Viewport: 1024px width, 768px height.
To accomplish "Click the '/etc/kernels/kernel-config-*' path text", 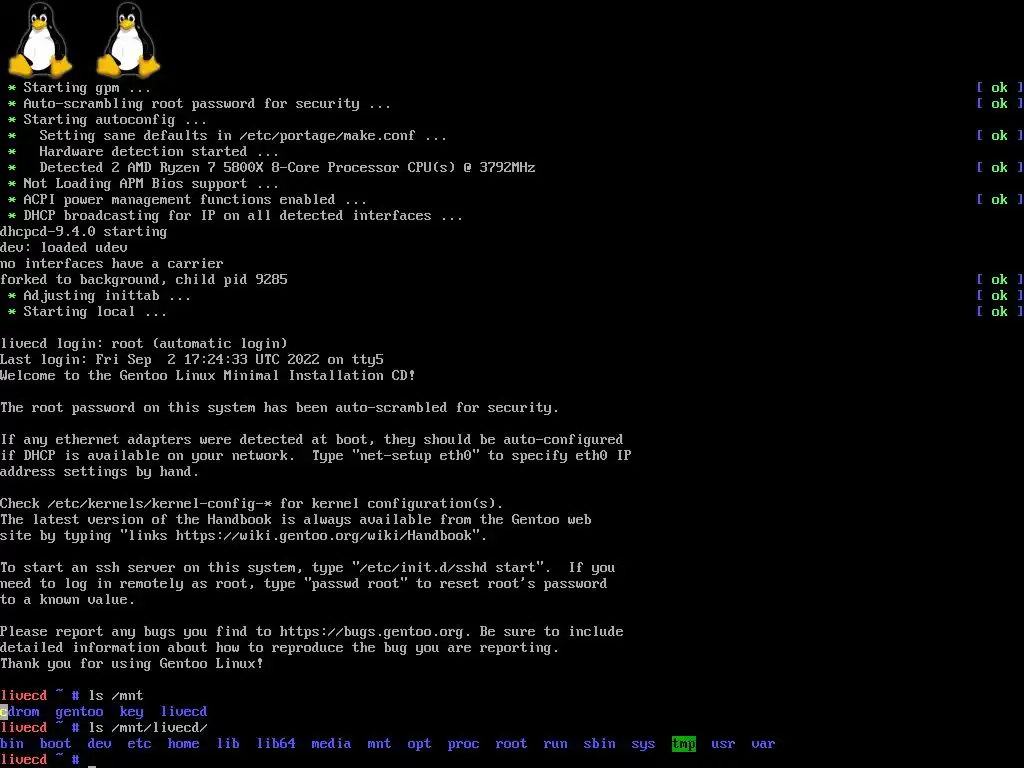I will 160,504.
